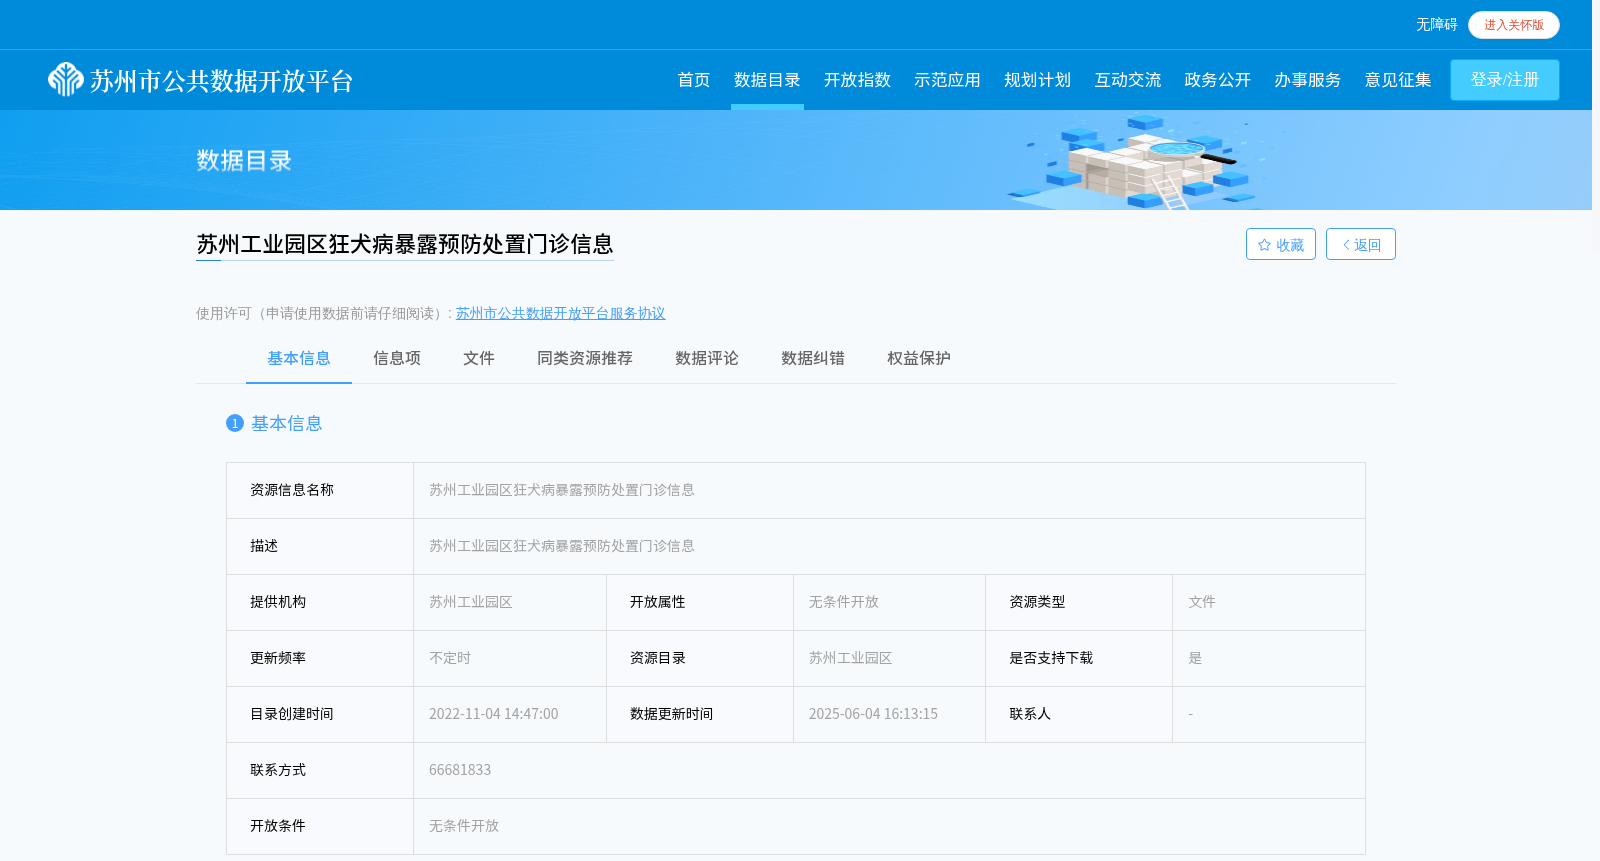The image size is (1600, 861).
Task: Open the 办事服务 navigation item
Action: 1308,80
